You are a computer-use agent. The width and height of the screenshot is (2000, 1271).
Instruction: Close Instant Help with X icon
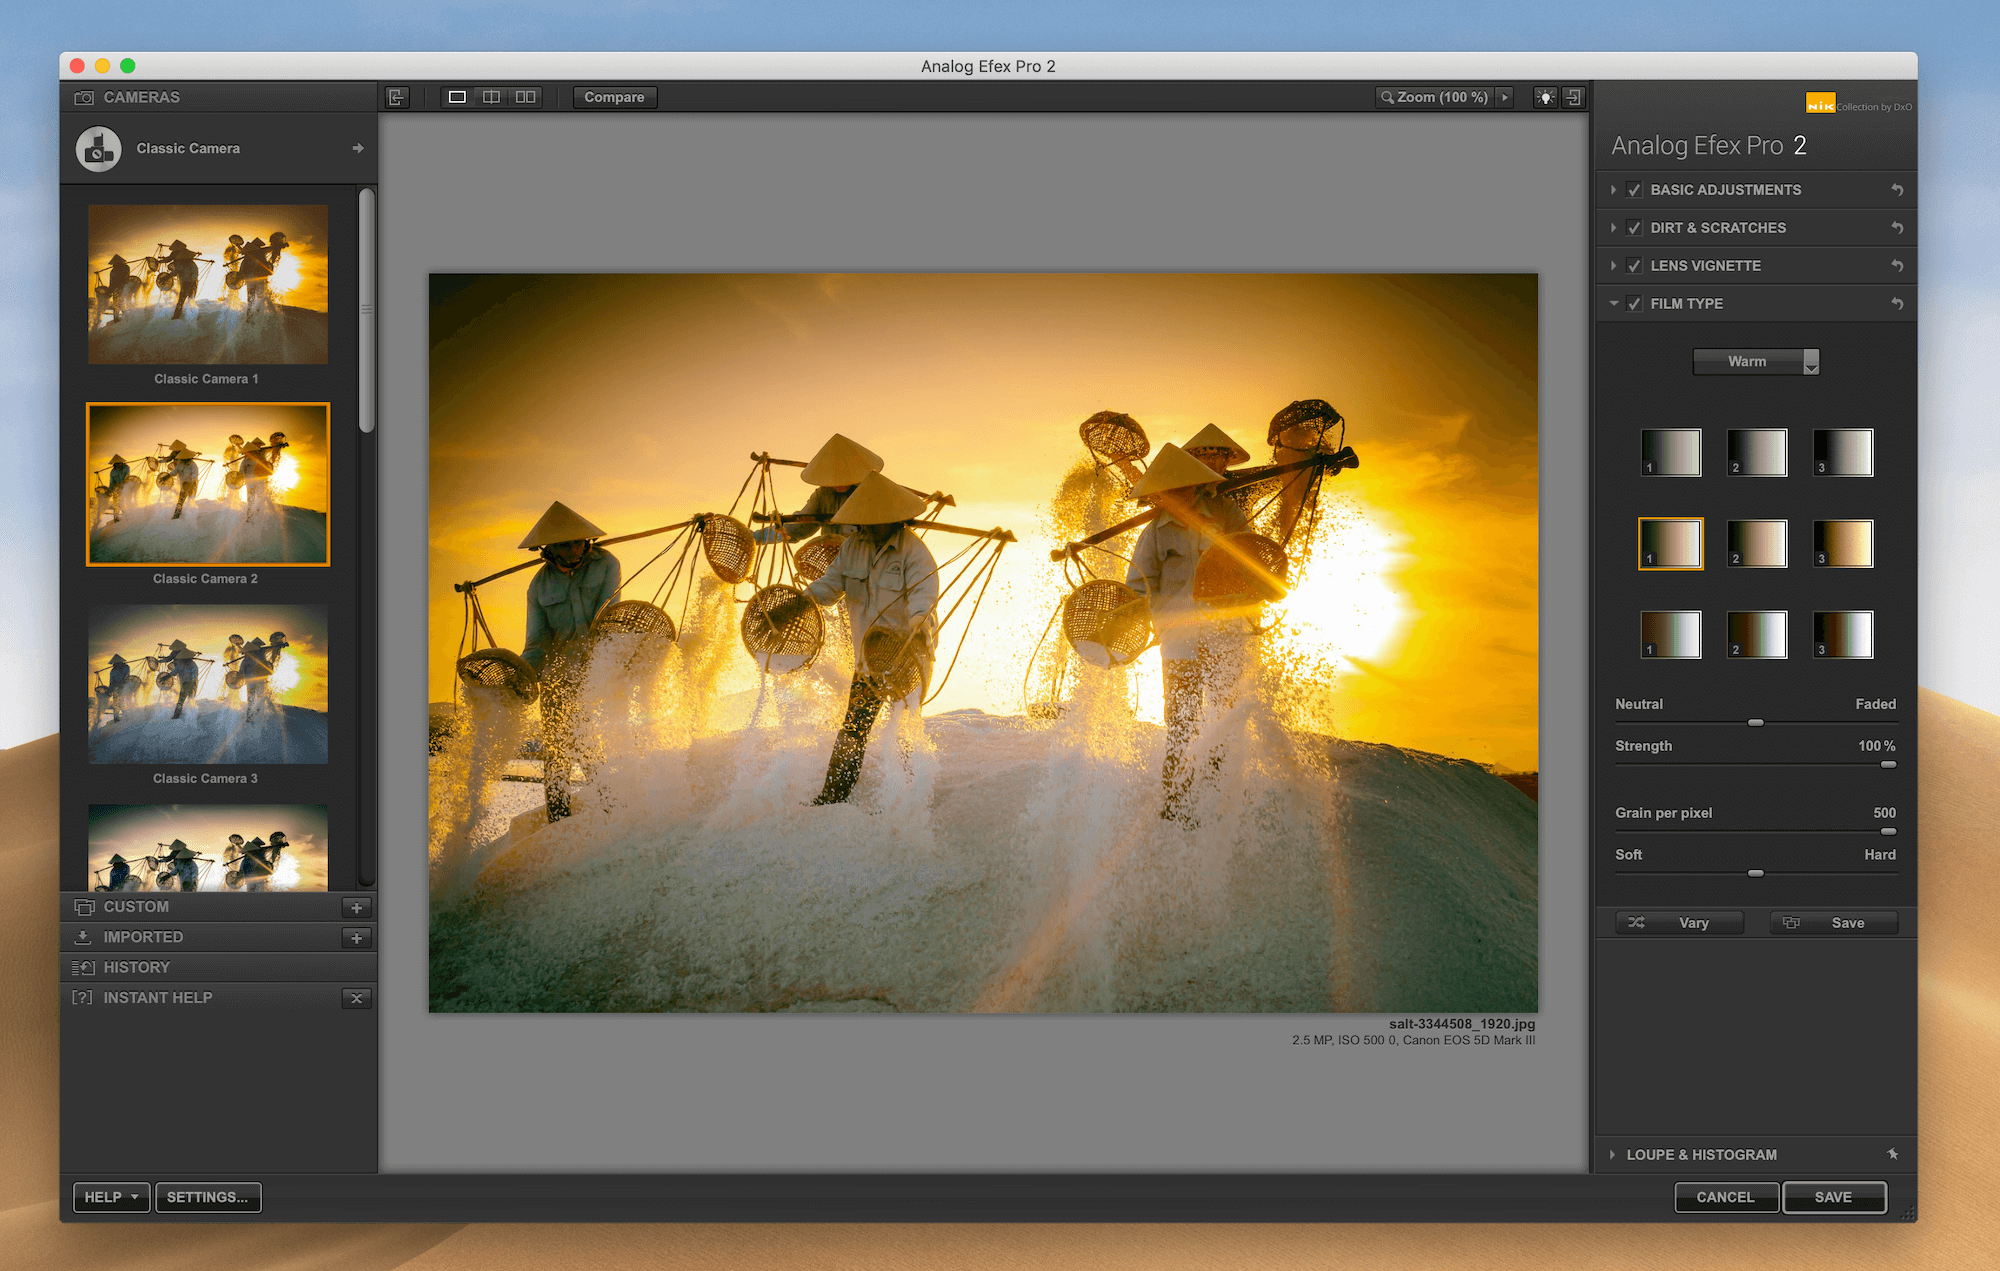(356, 998)
